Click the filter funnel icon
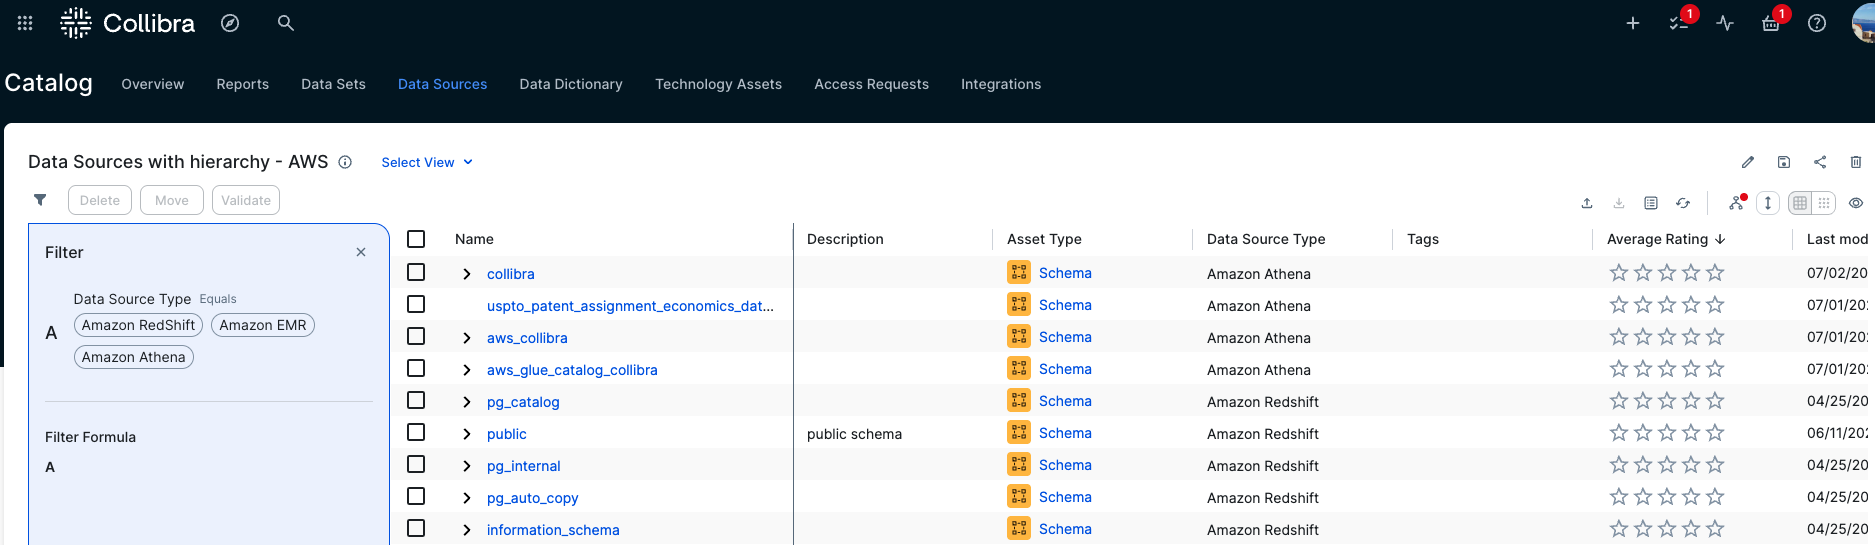The height and width of the screenshot is (545, 1875). click(x=40, y=200)
